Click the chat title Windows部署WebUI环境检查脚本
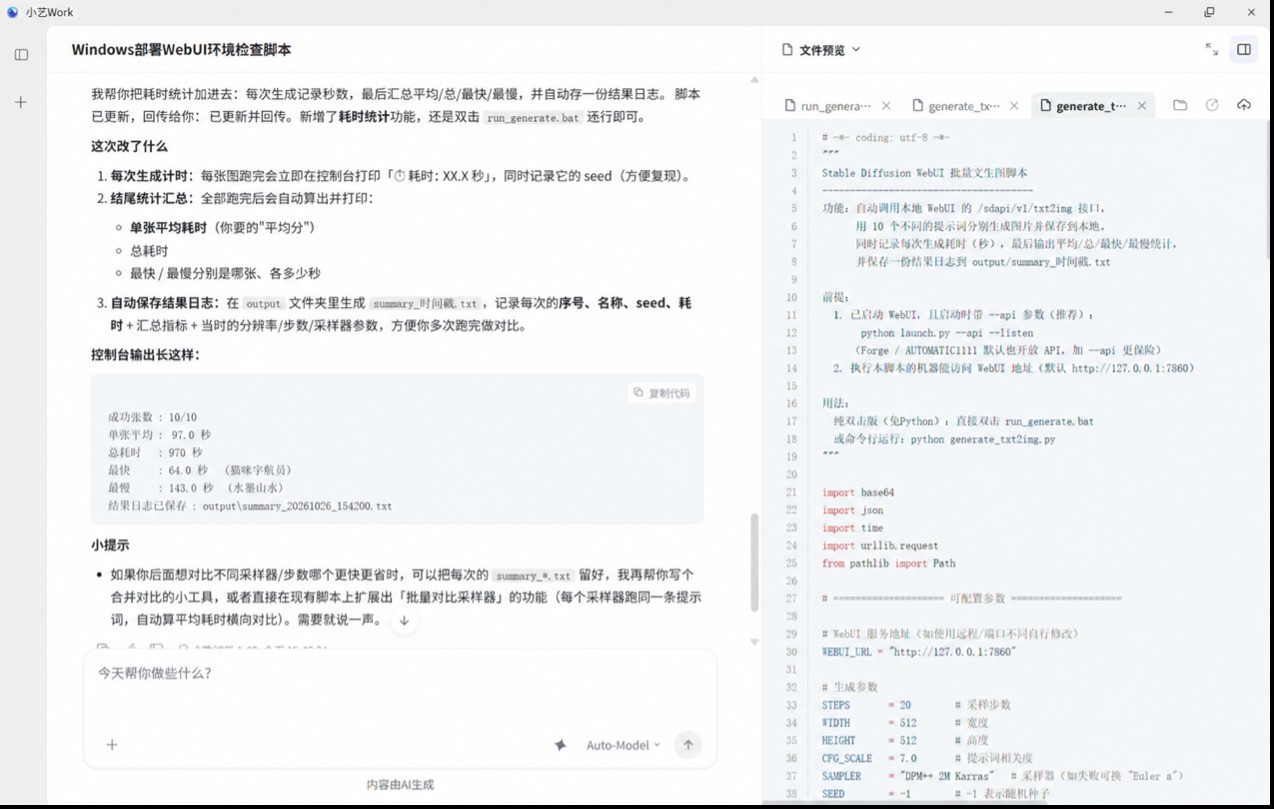The height and width of the screenshot is (809, 1274). click(x=181, y=49)
